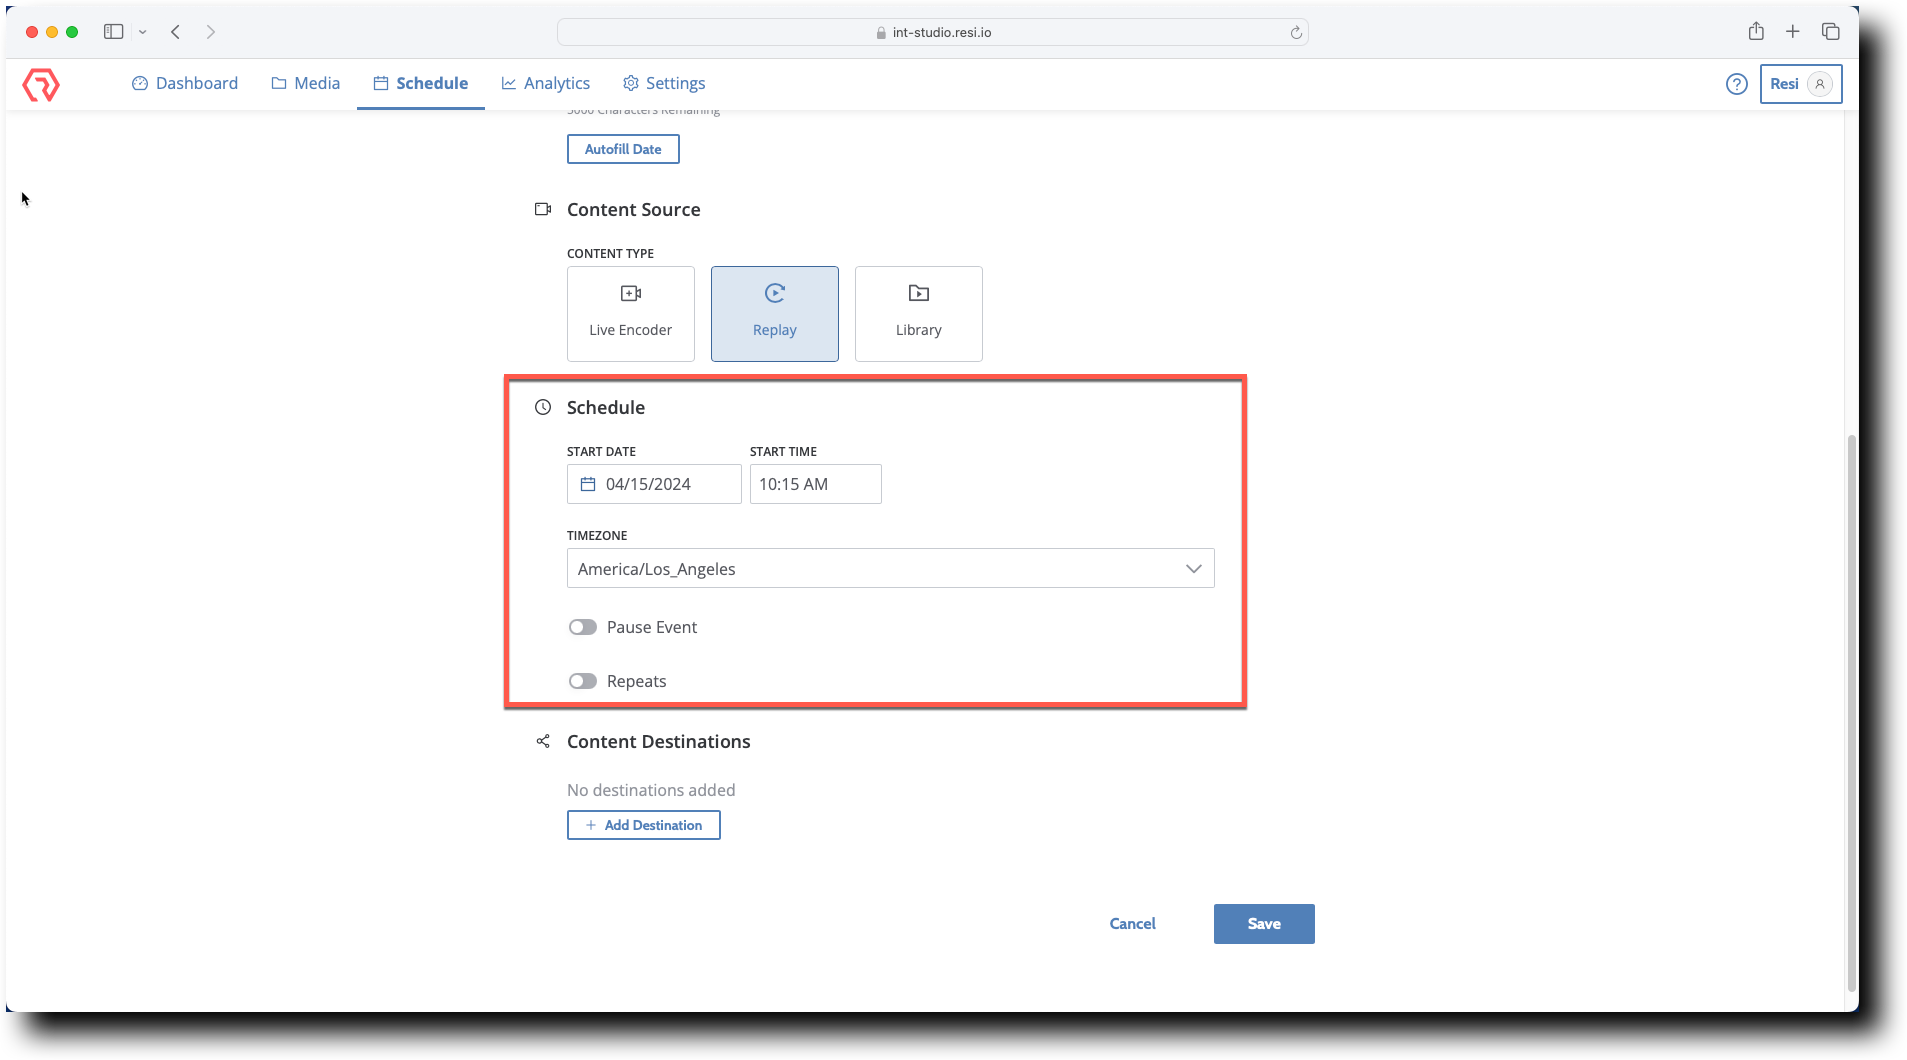Expand Safari sidebar options chevron
The height and width of the screenshot is (1060, 1907).
tap(143, 32)
